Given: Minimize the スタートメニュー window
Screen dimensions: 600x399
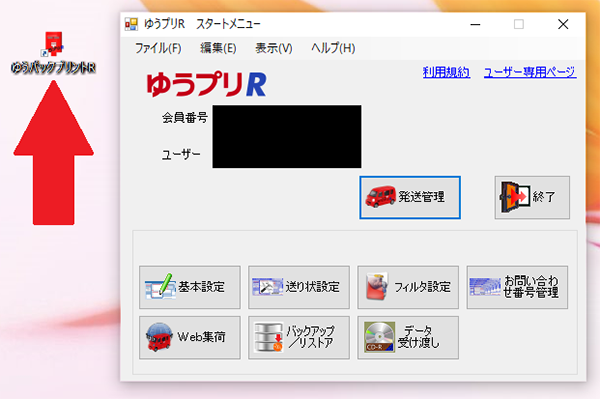Looking at the screenshot, I should pos(475,24).
